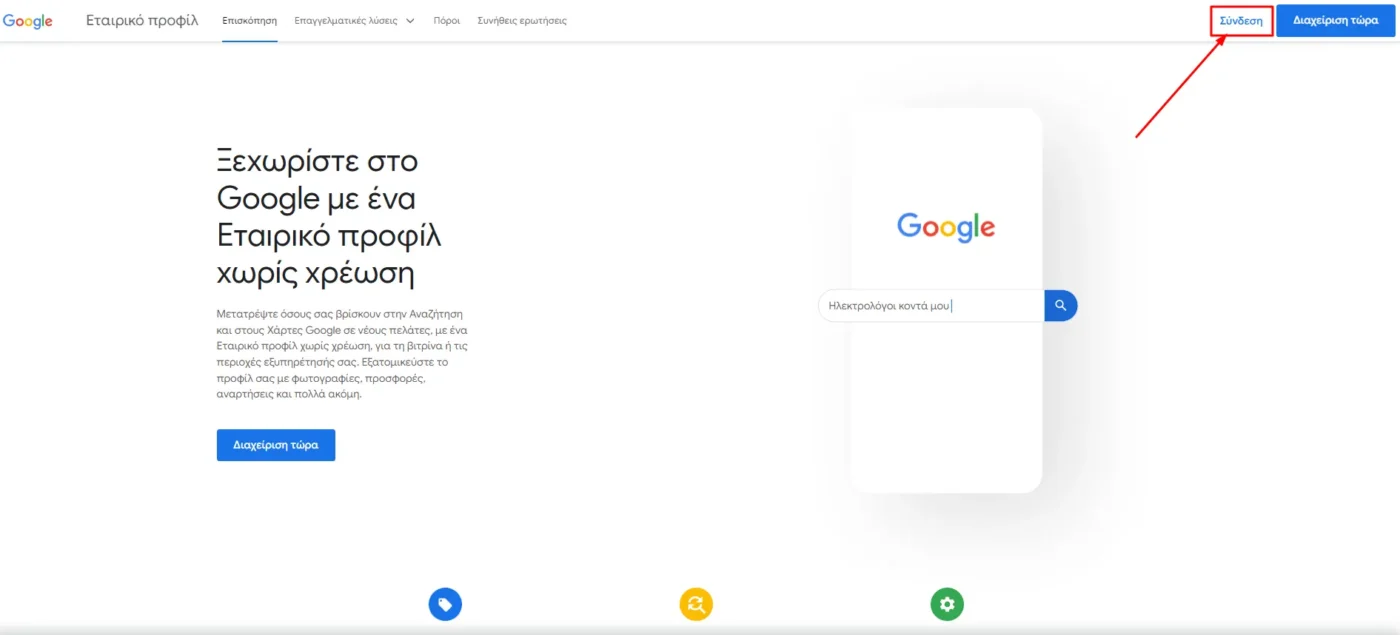Viewport: 1400px width, 635px height.
Task: Click the Μετατρέψτε όσους σας βρίσκουν paragraph
Action: (x=342, y=354)
